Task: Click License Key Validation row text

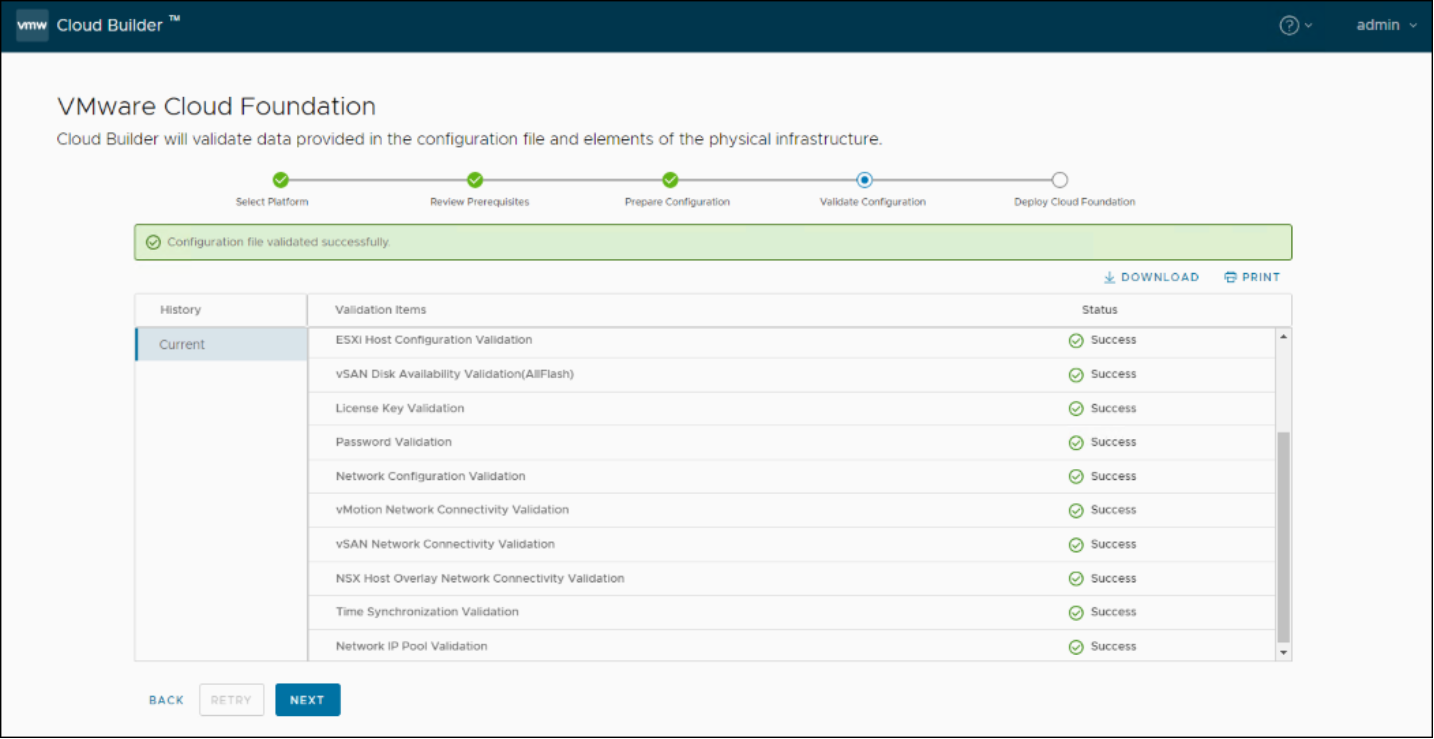Action: 400,408
